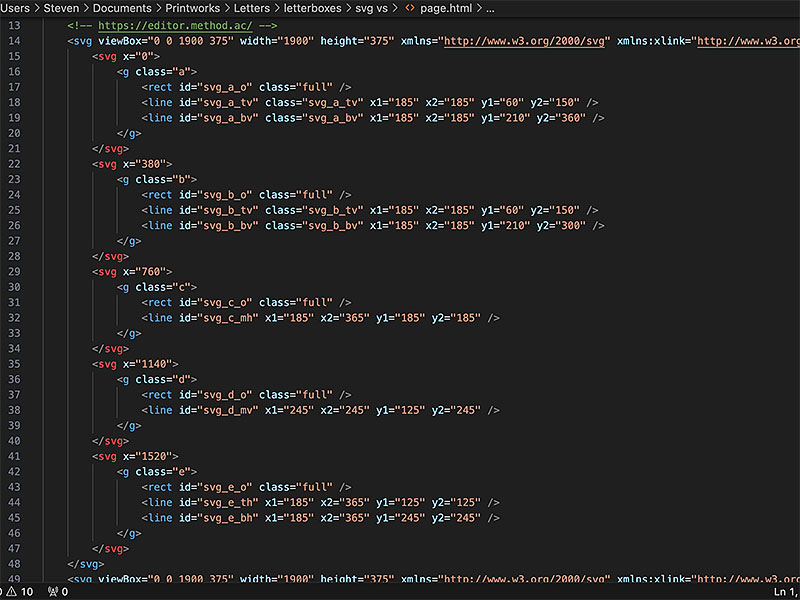Viewport: 800px width, 600px height.
Task: Select the Steven breadcrumb segment
Action: pos(61,8)
